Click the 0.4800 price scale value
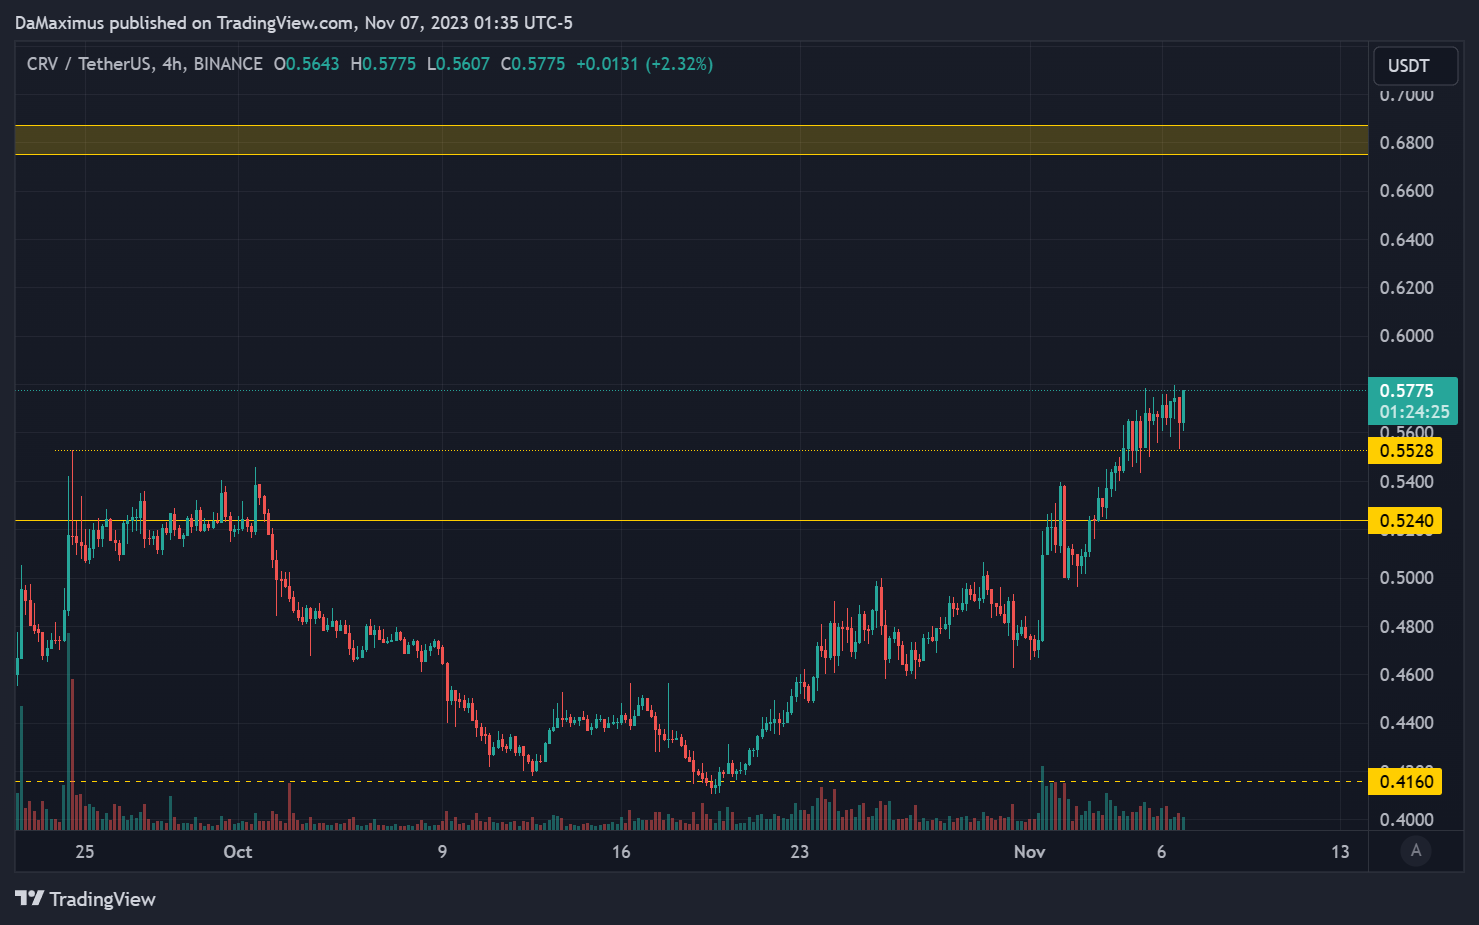 1406,627
